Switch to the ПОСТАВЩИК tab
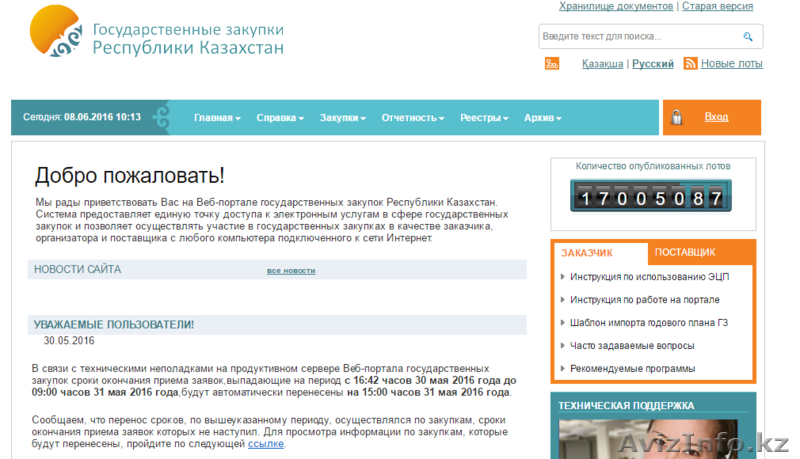 click(x=685, y=253)
